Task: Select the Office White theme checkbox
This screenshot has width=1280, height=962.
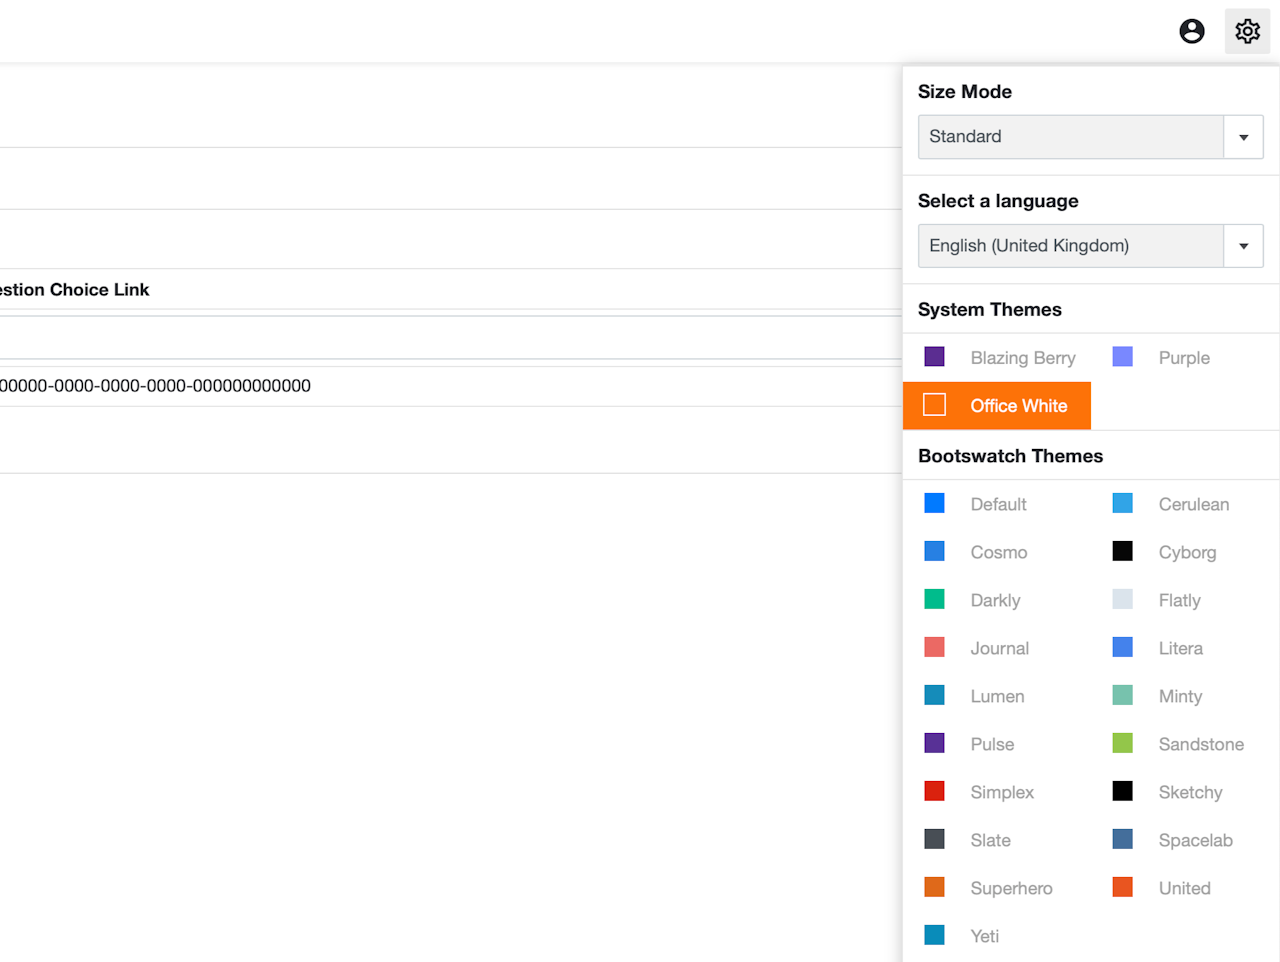Action: point(934,405)
